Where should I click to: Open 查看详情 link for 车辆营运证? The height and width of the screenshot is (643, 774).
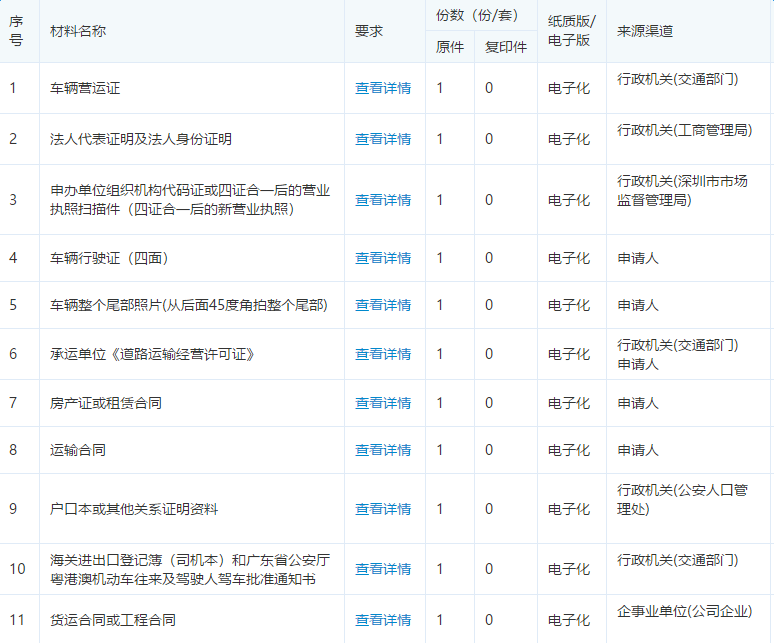point(383,88)
